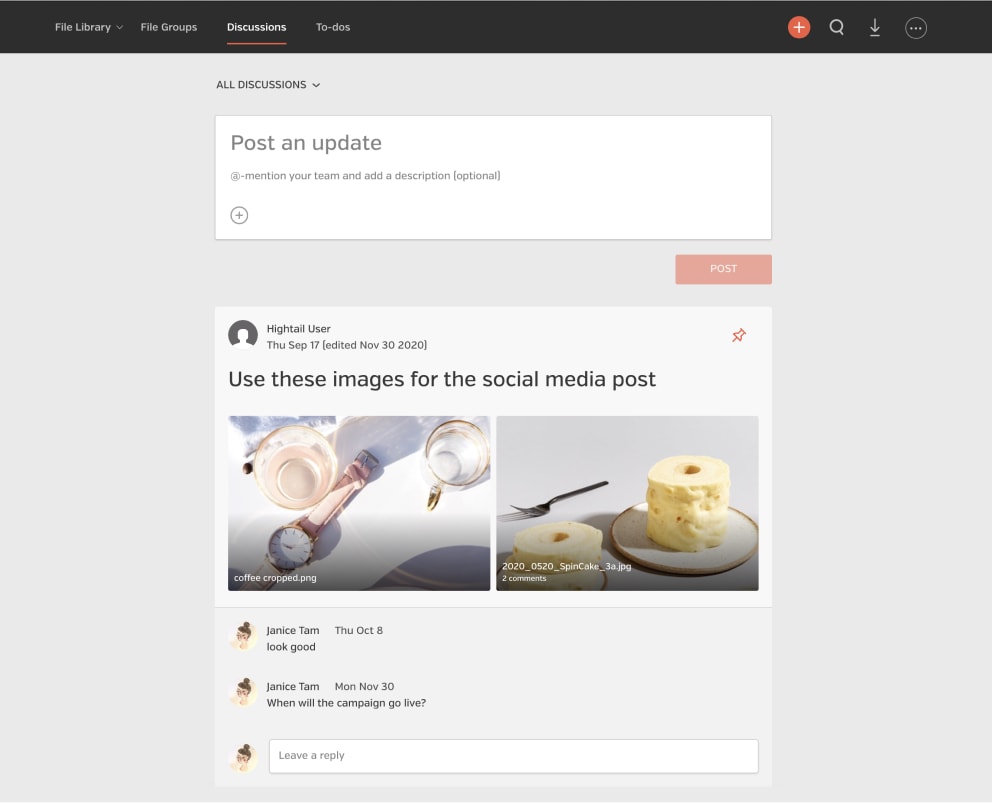Click the orange plus add button

pyautogui.click(x=798, y=28)
